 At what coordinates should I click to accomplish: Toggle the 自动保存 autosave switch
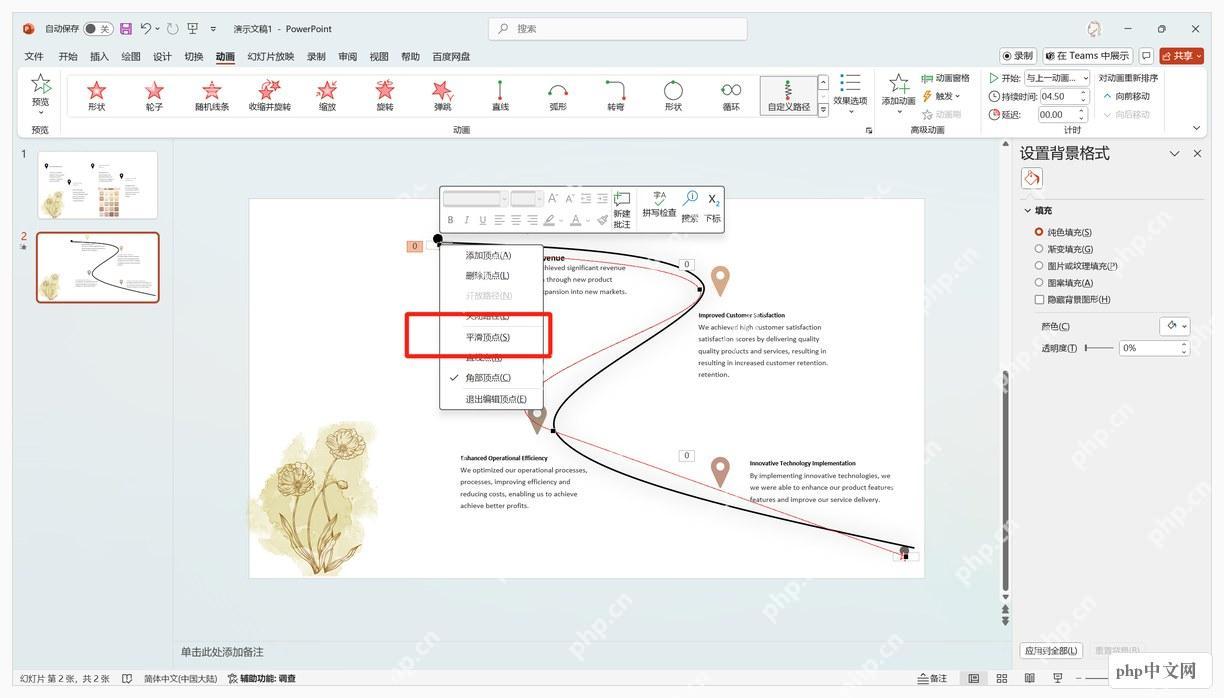coord(98,29)
